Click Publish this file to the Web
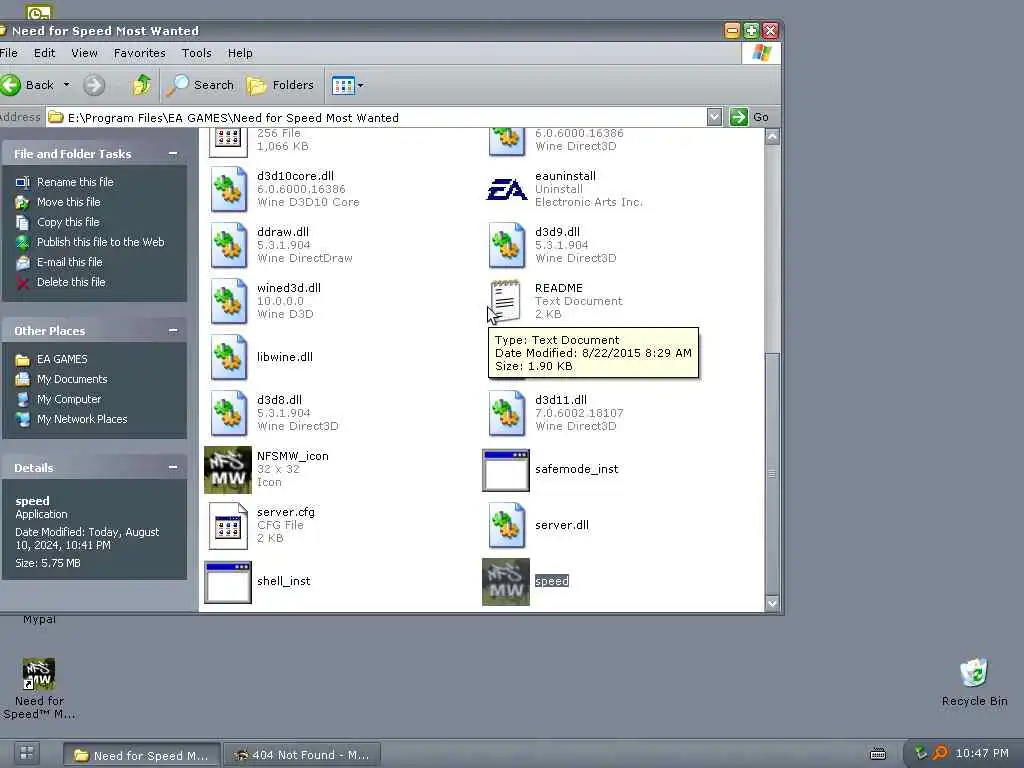The width and height of the screenshot is (1024, 768). coord(101,242)
